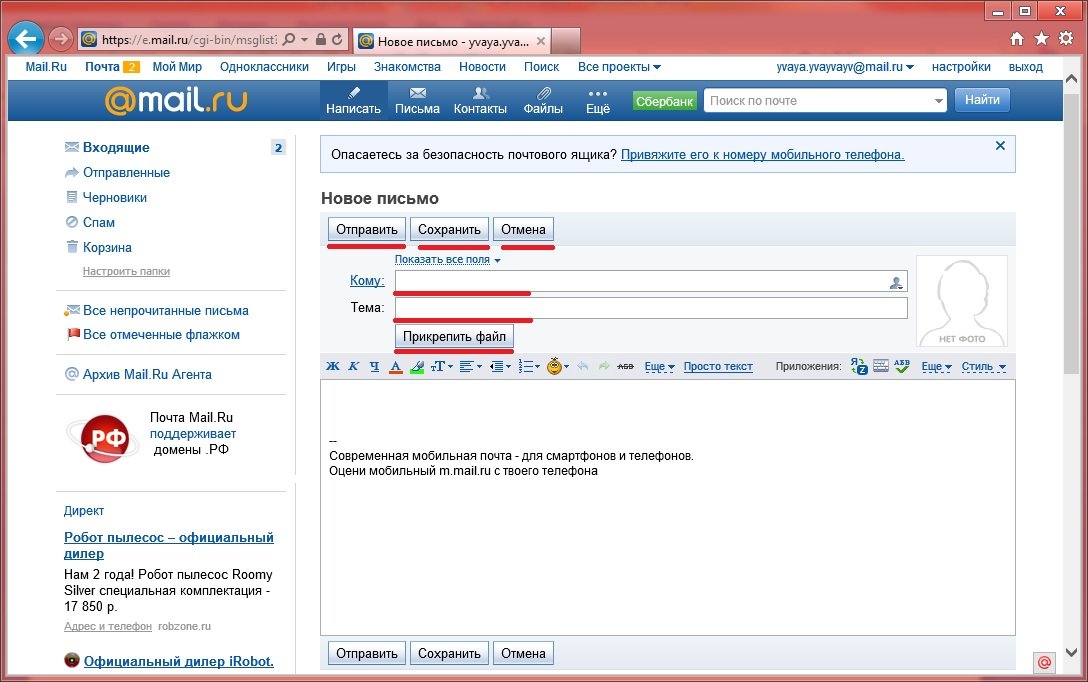Click Привяжите его к номеру телефона link
Image resolution: width=1088 pixels, height=682 pixels.
point(763,155)
